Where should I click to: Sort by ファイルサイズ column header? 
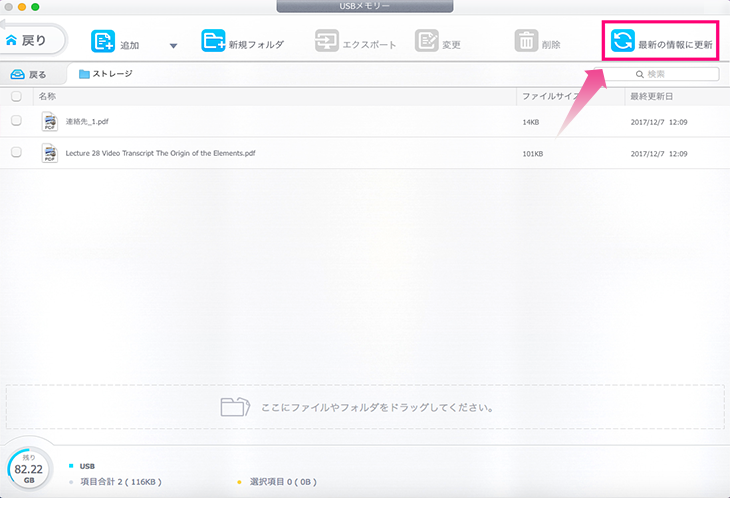551,96
